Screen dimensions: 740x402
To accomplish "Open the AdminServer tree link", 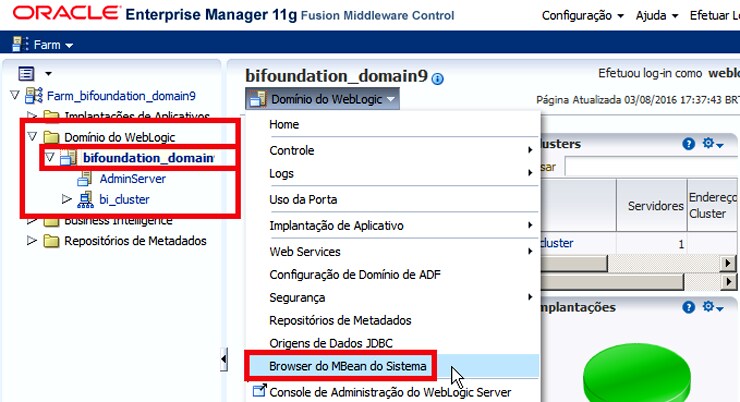I will click(x=133, y=179).
